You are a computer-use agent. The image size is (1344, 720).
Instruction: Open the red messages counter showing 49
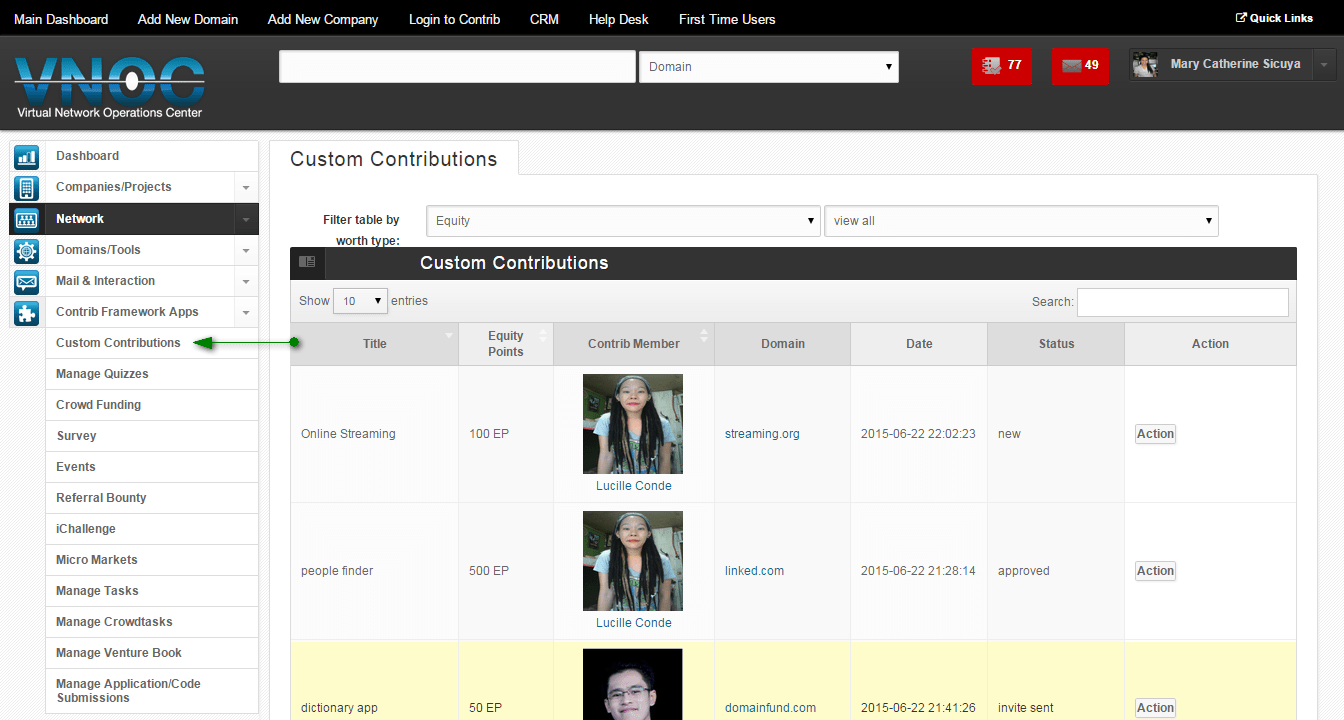coord(1080,65)
